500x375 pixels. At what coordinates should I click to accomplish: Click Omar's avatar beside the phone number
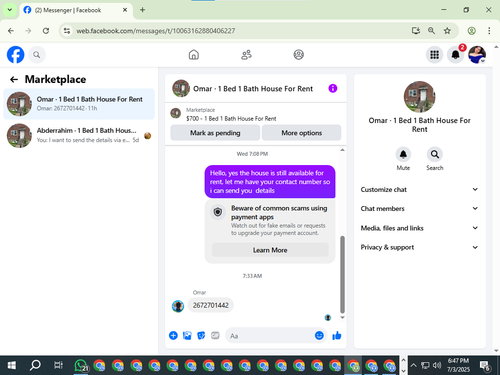(178, 306)
